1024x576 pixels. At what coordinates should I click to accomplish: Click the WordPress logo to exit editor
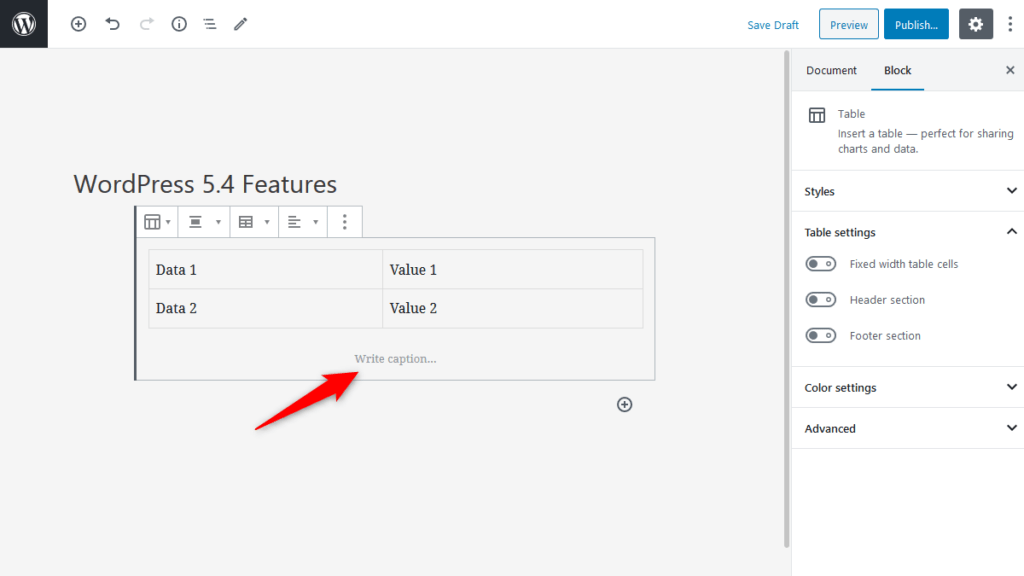coord(24,24)
